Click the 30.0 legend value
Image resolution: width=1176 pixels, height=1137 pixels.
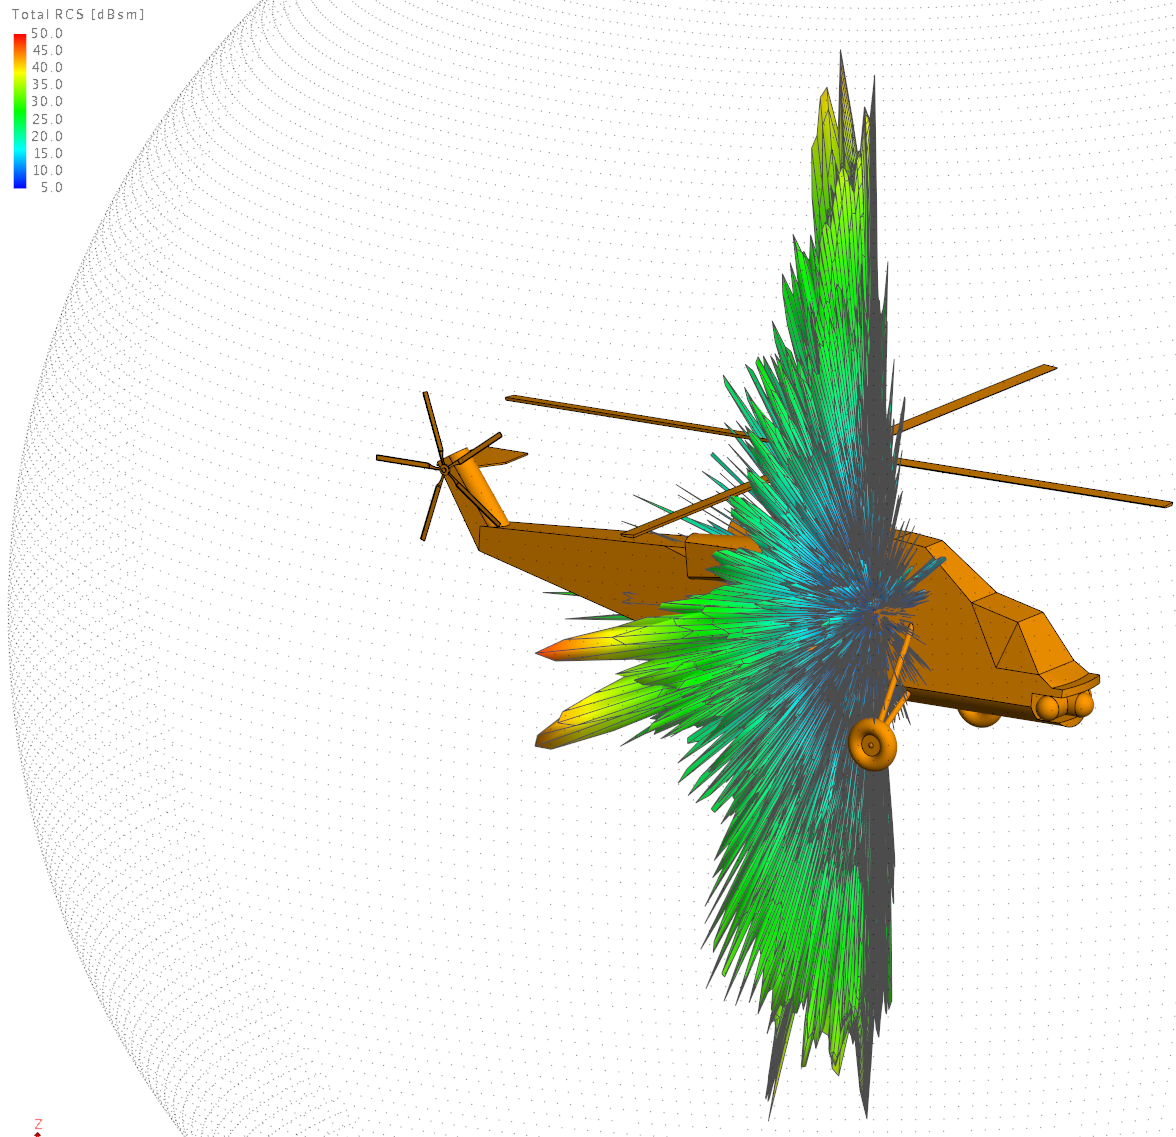(x=46, y=101)
